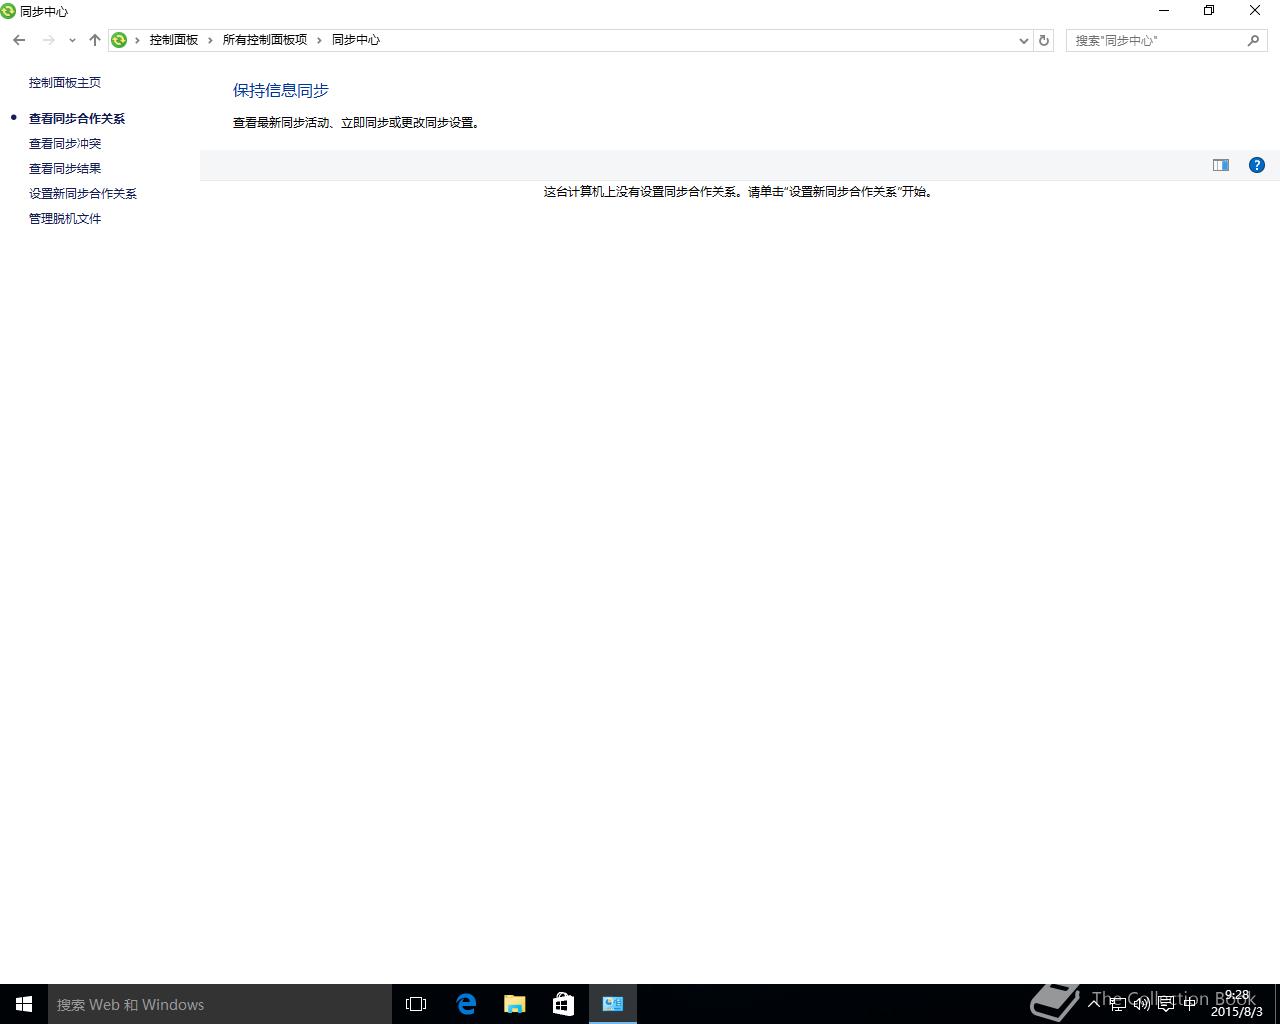Expand the chevron before 控制面板 breadcrumb

137,40
